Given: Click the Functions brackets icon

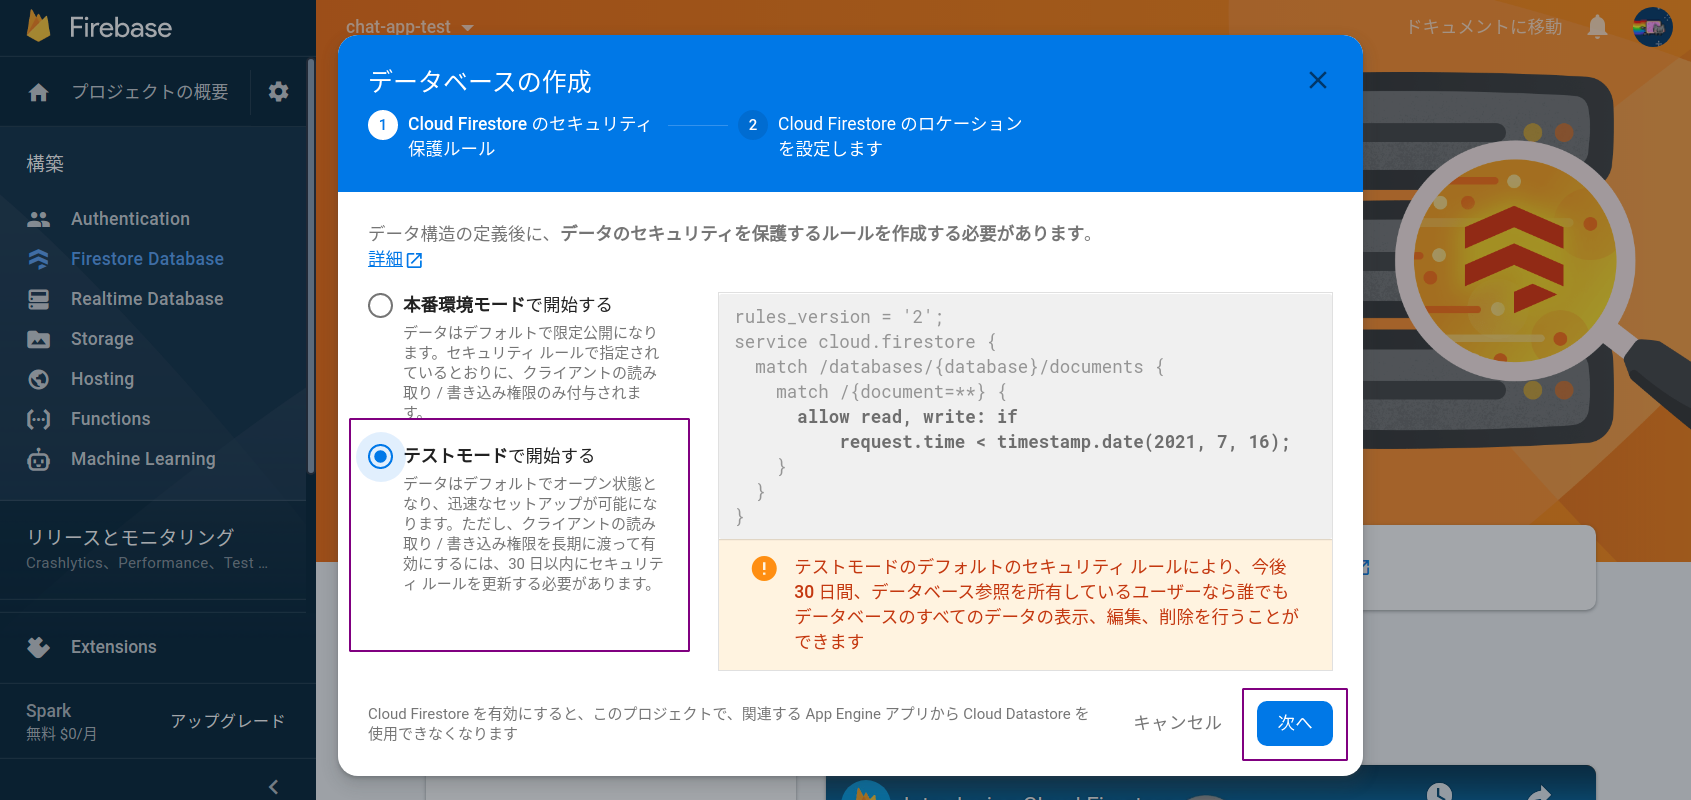Looking at the screenshot, I should click(x=39, y=419).
